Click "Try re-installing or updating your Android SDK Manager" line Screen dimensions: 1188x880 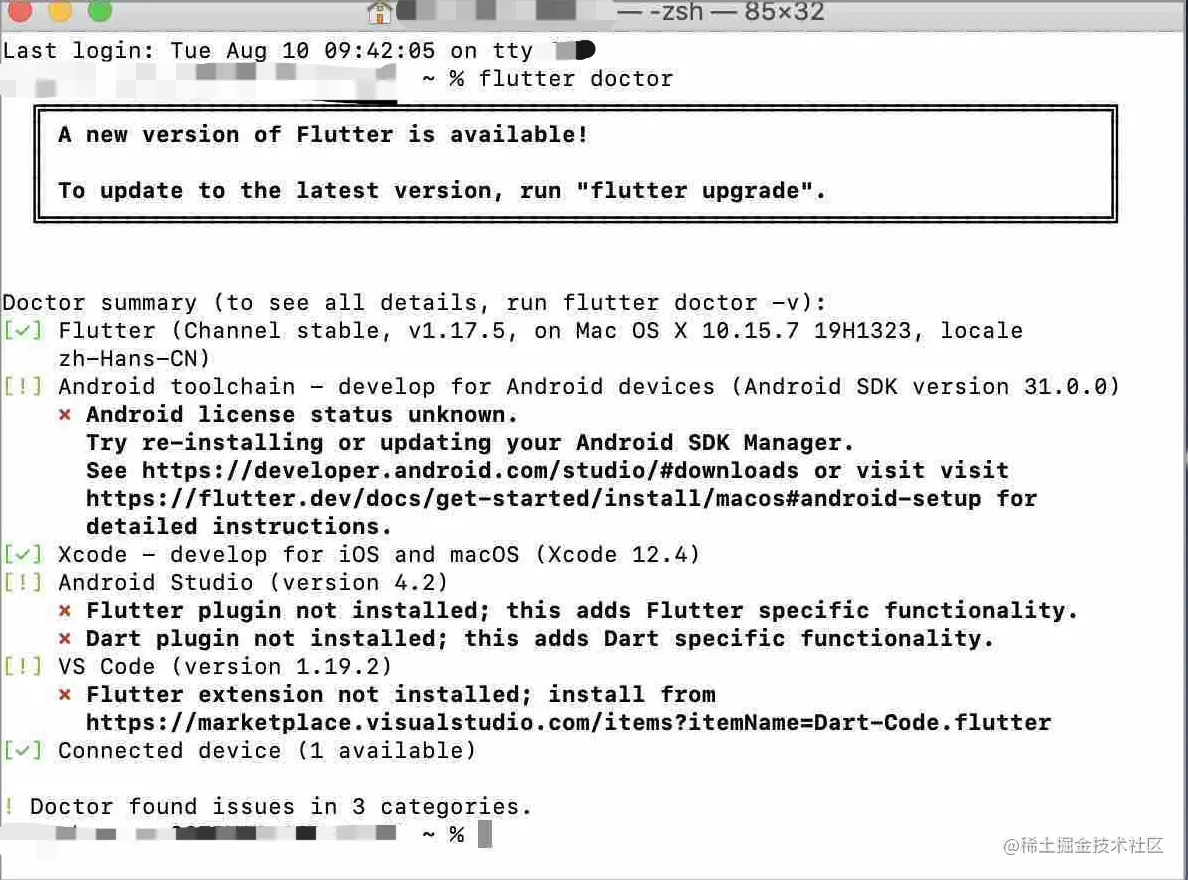point(470,443)
